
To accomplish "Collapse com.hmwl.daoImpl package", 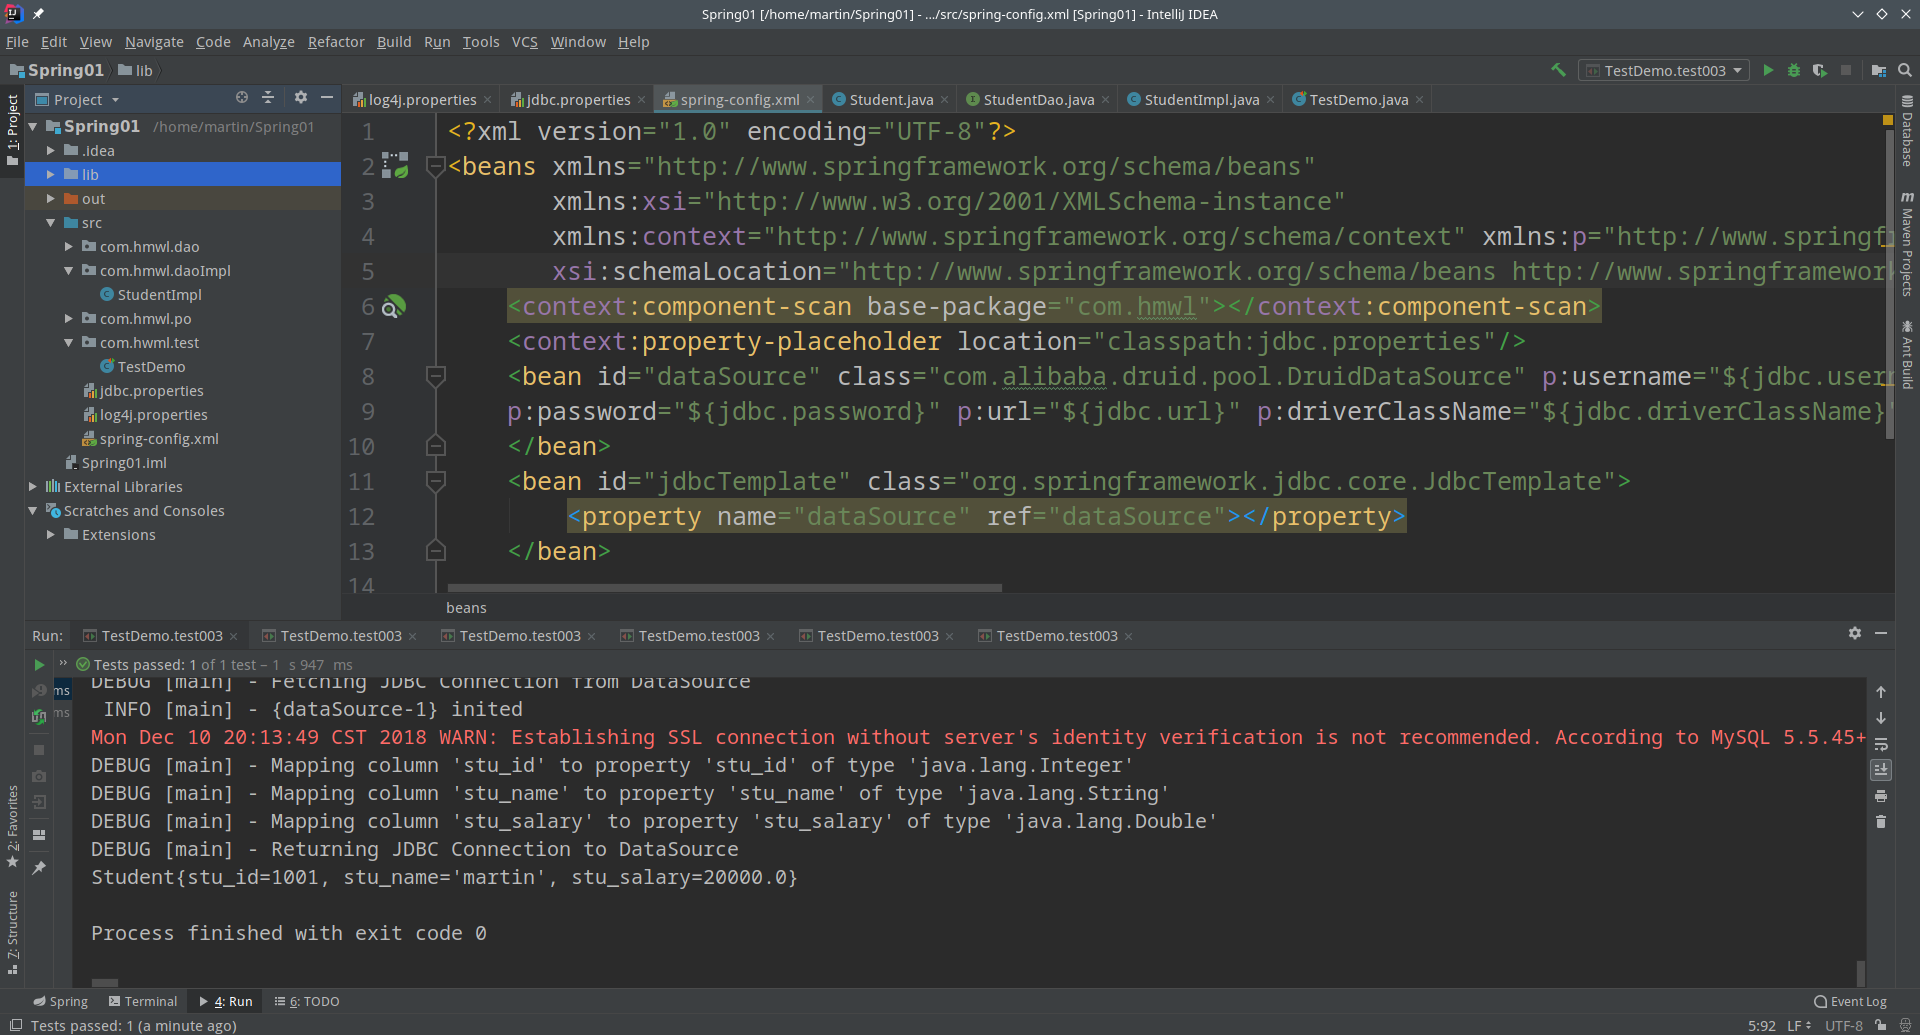I will 69,270.
